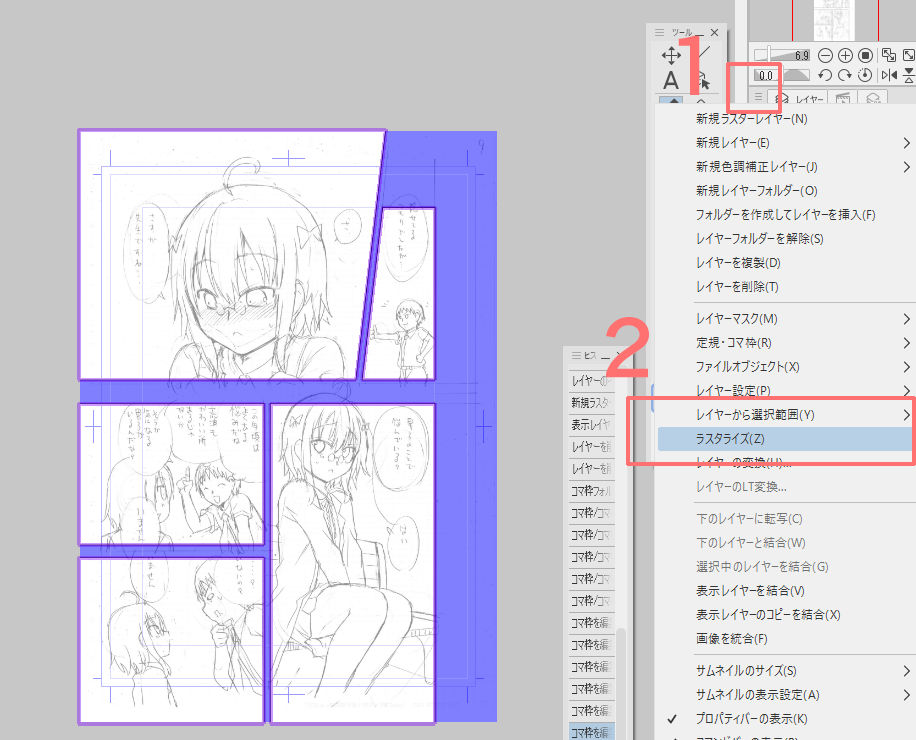Reset the canvas rotation
The image size is (916, 740).
(865, 75)
